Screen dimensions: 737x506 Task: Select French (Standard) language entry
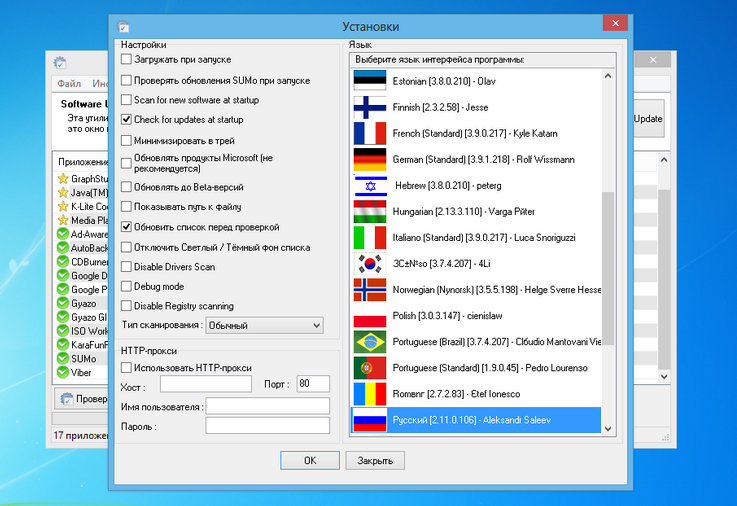pos(476,133)
